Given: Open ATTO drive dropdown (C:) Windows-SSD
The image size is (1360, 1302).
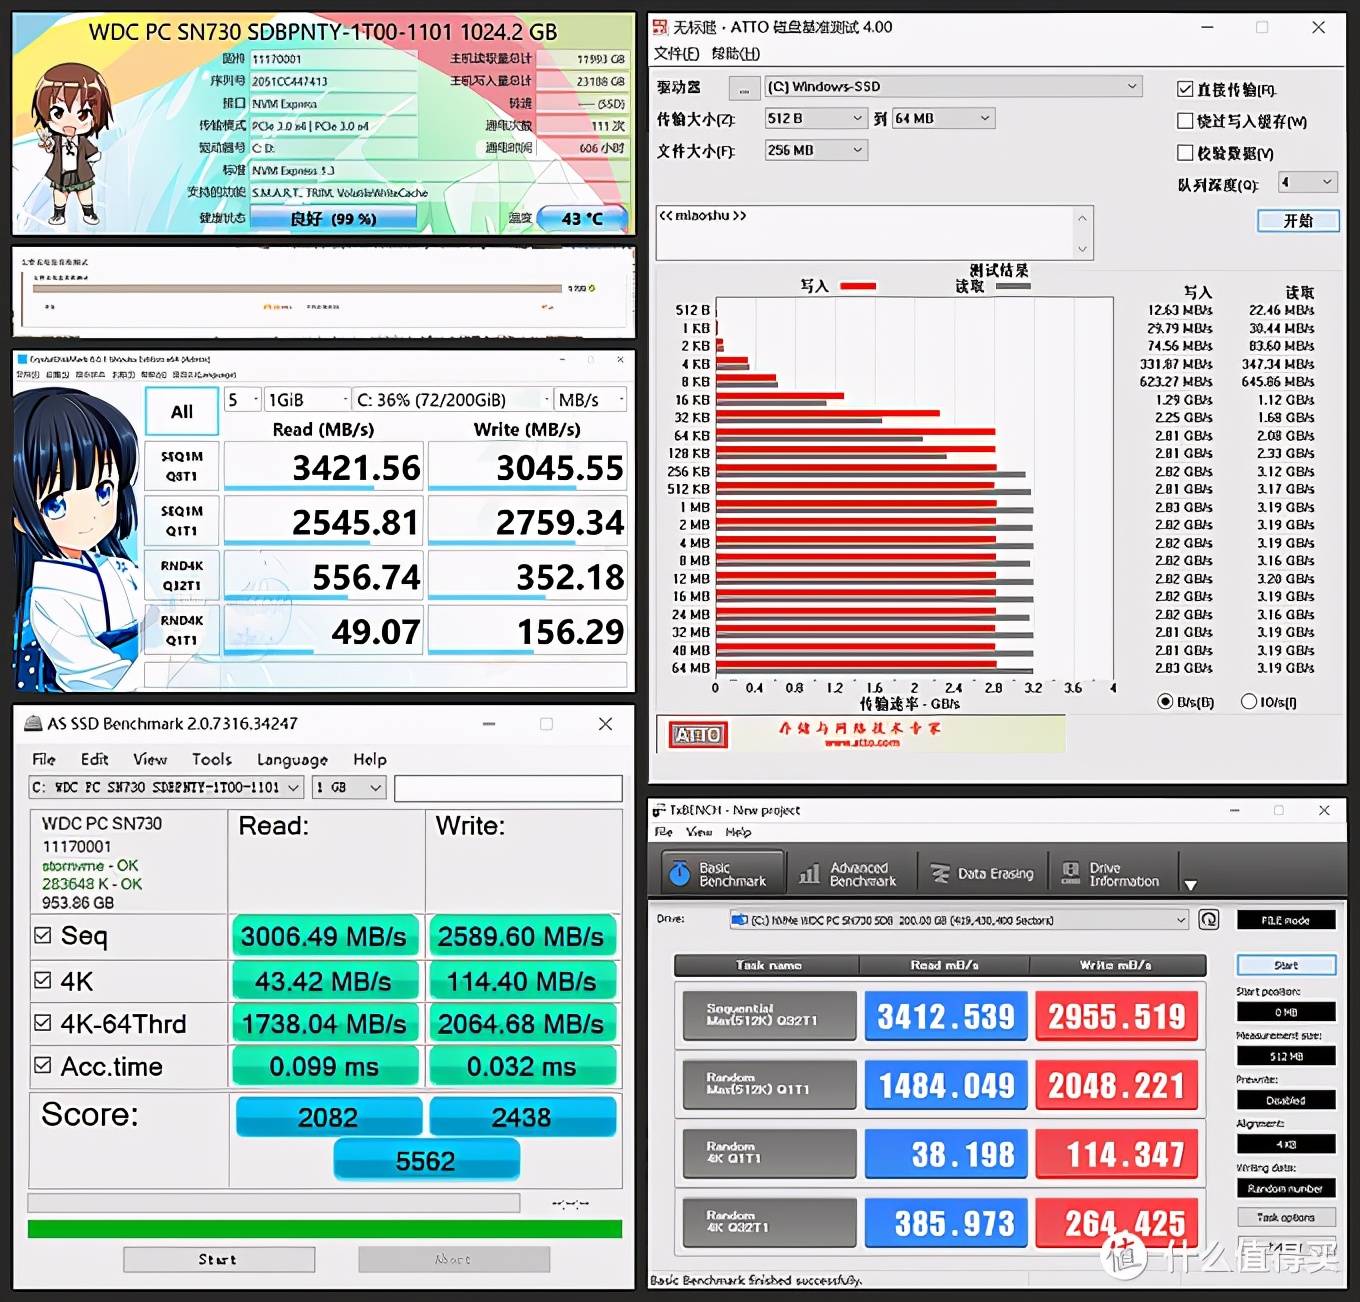Looking at the screenshot, I should click(x=953, y=87).
